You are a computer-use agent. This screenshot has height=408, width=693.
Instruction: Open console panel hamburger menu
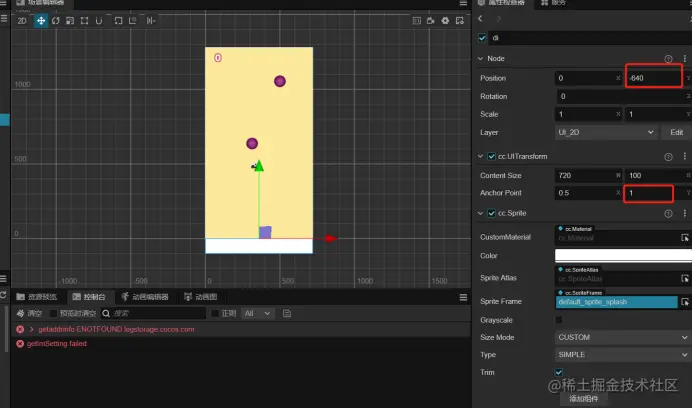(x=463, y=297)
